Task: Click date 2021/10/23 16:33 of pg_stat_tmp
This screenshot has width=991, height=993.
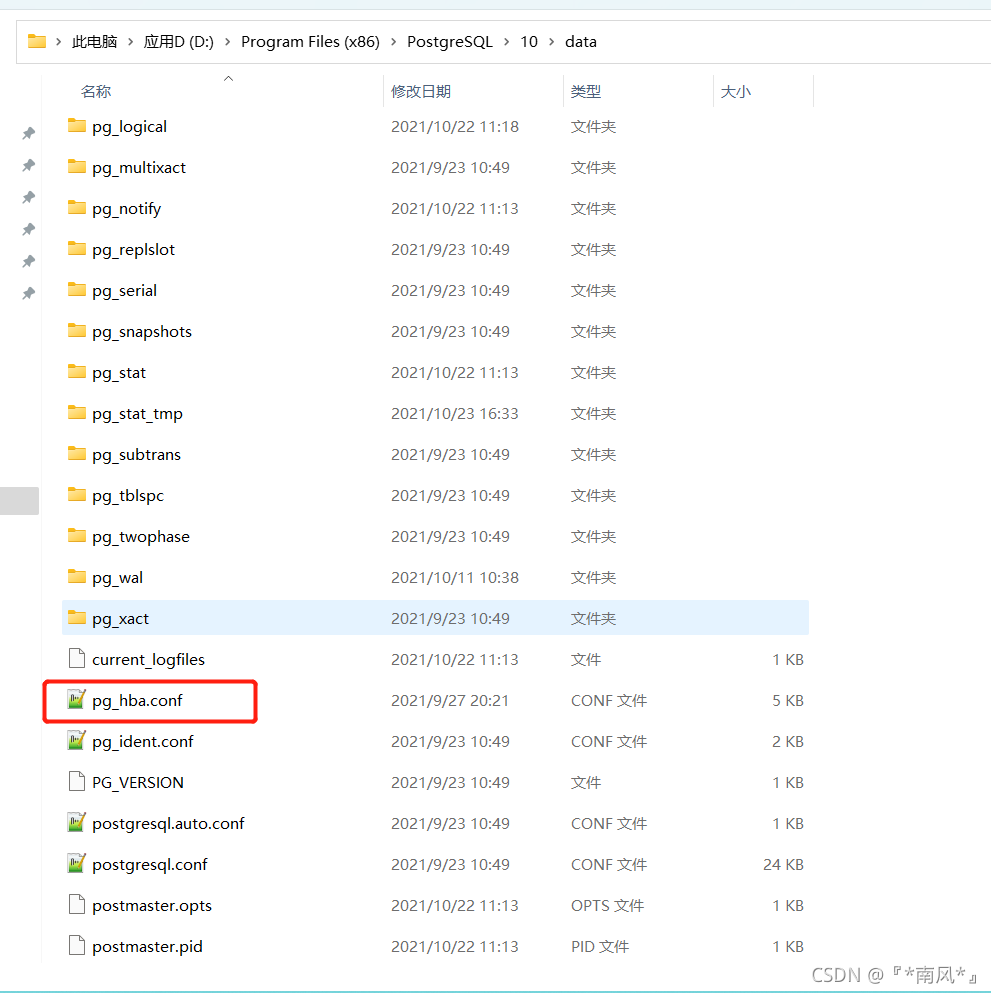Action: (x=455, y=414)
